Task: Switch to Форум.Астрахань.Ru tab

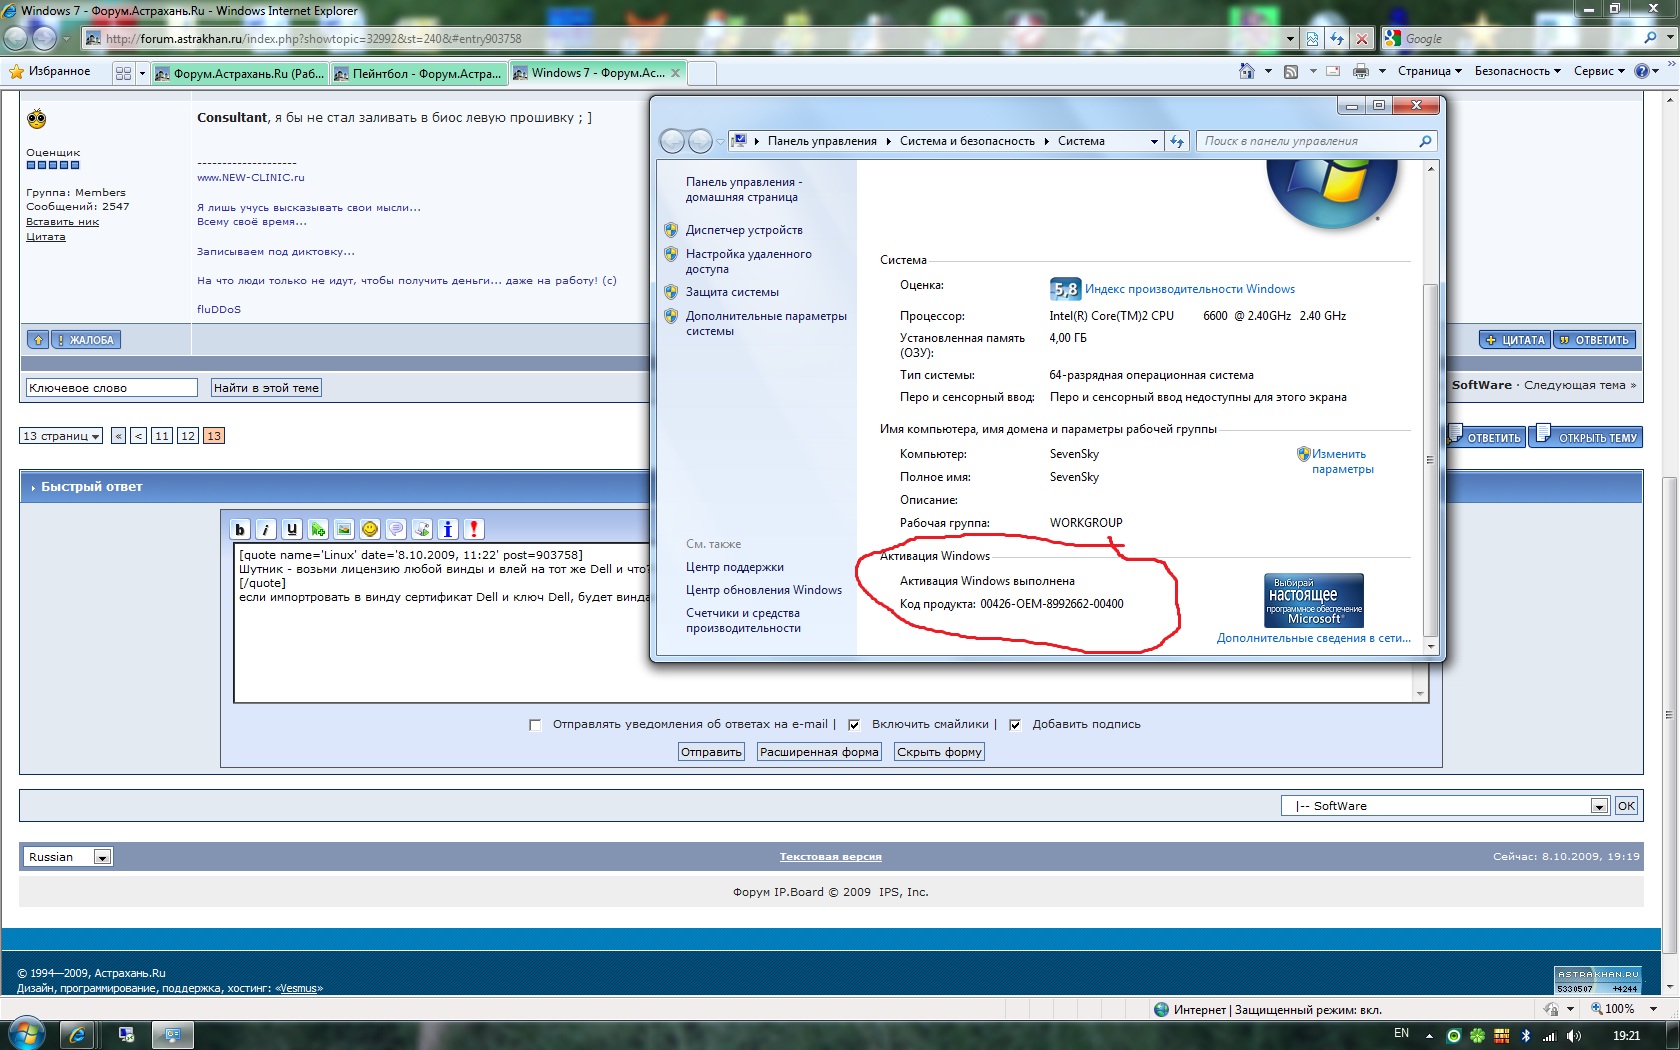Action: tap(240, 73)
